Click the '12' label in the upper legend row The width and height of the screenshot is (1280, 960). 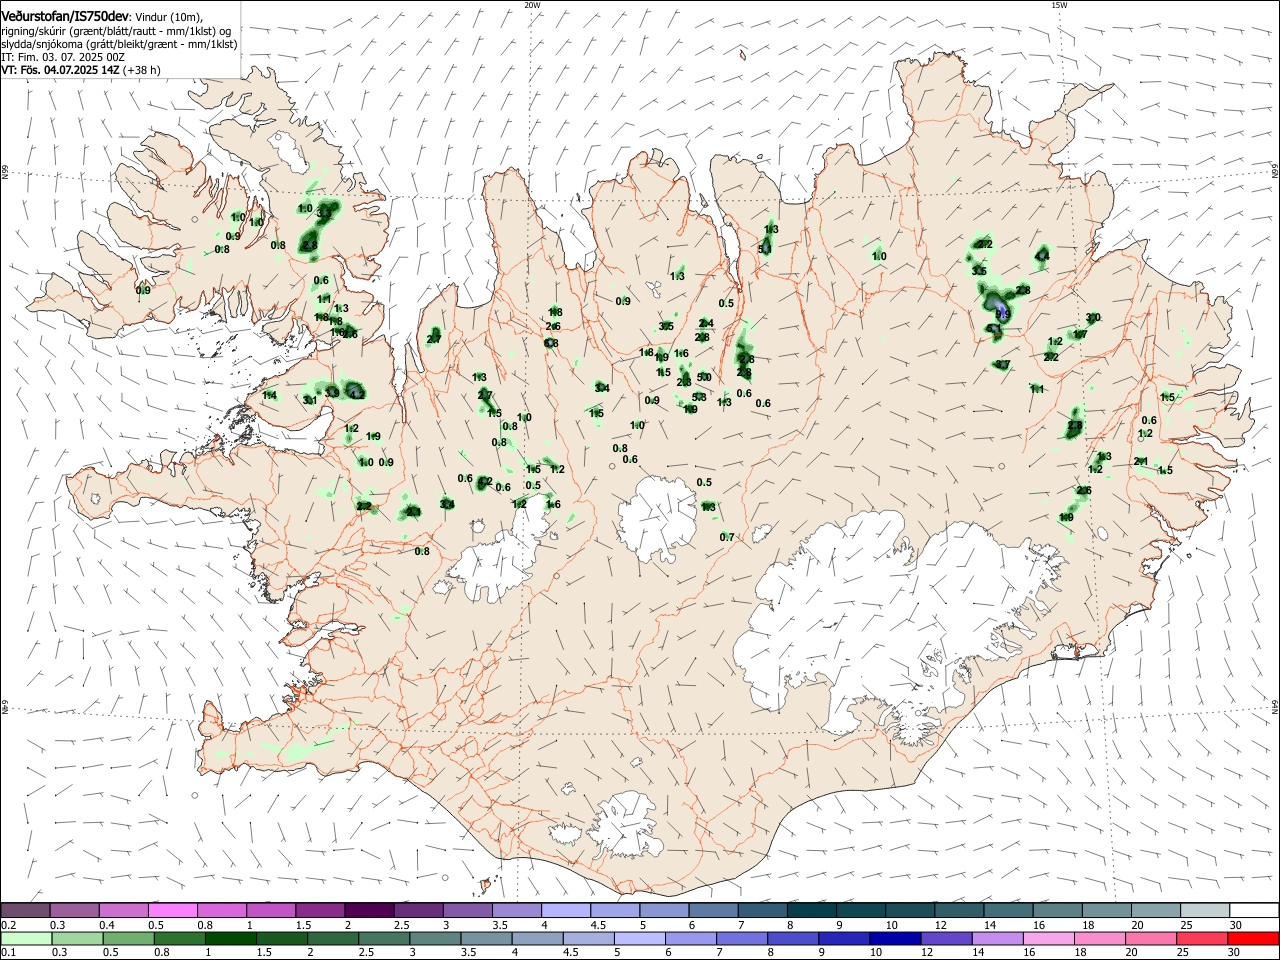tap(940, 925)
